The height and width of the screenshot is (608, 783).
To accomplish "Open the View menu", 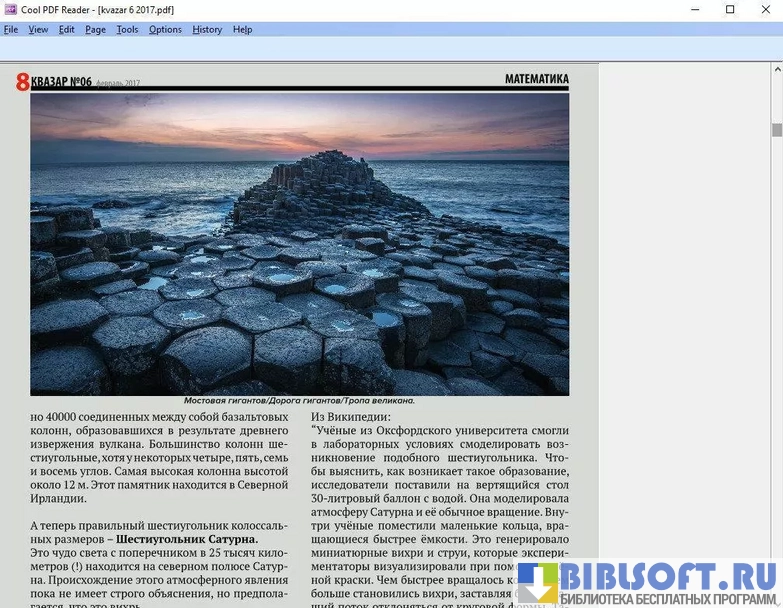I will [38, 29].
